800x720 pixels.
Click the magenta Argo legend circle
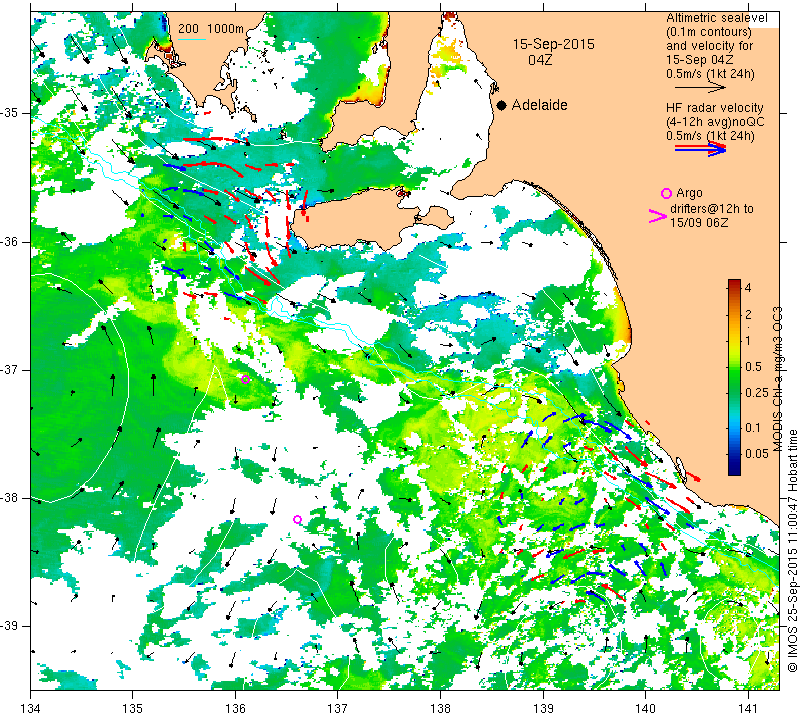[666, 193]
